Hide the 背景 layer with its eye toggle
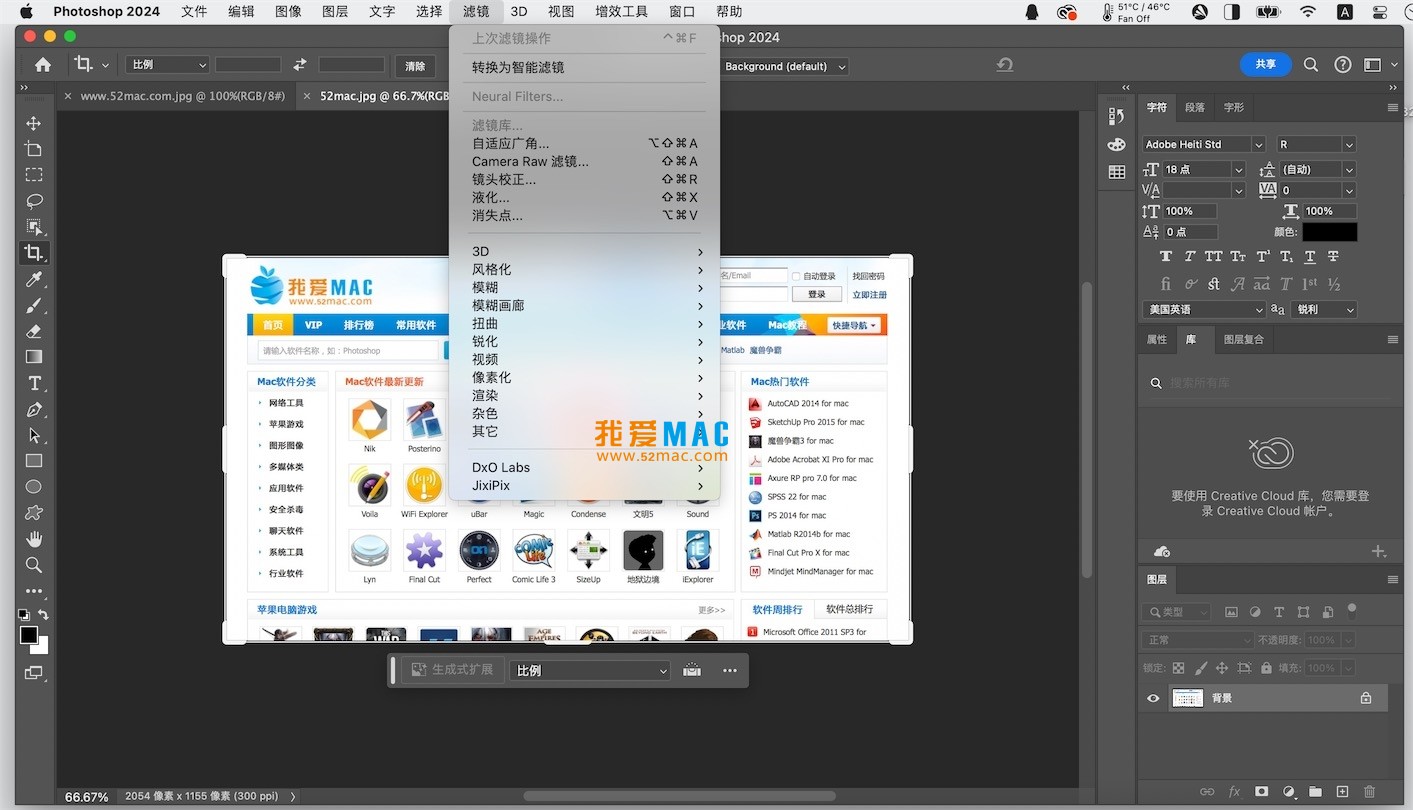Image resolution: width=1413 pixels, height=810 pixels. (x=1152, y=697)
